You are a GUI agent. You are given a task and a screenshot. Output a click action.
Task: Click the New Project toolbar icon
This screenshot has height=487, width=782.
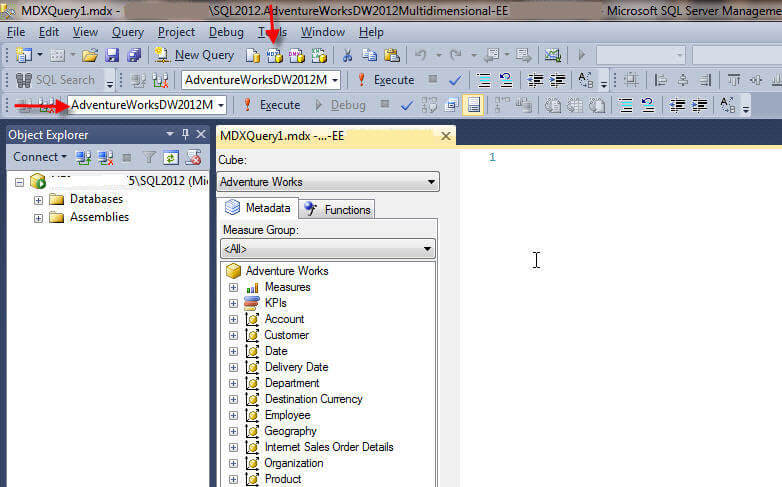click(x=23, y=55)
